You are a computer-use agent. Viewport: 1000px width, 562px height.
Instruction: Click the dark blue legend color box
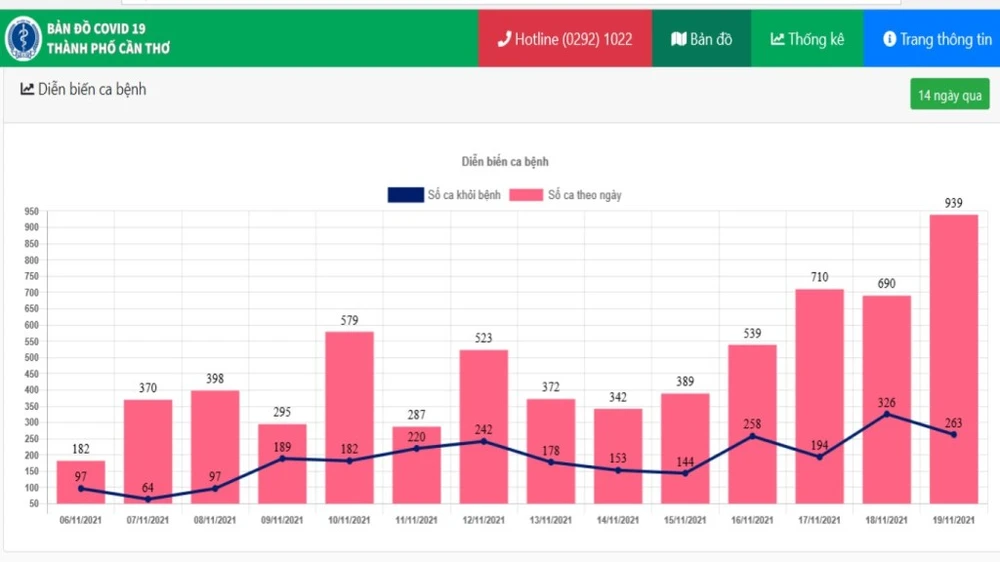pyautogui.click(x=405, y=195)
